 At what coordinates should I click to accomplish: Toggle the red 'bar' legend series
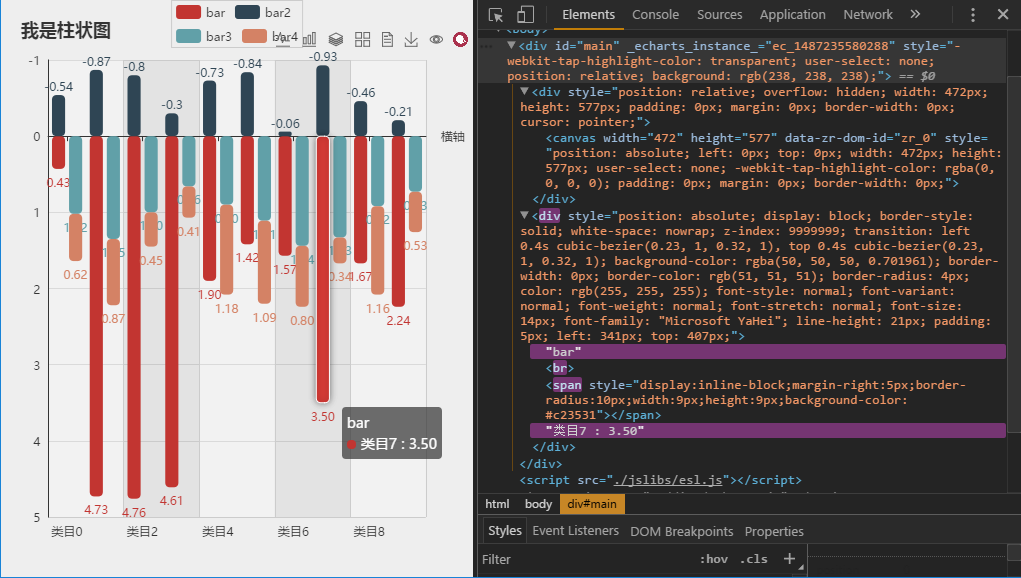(x=201, y=12)
